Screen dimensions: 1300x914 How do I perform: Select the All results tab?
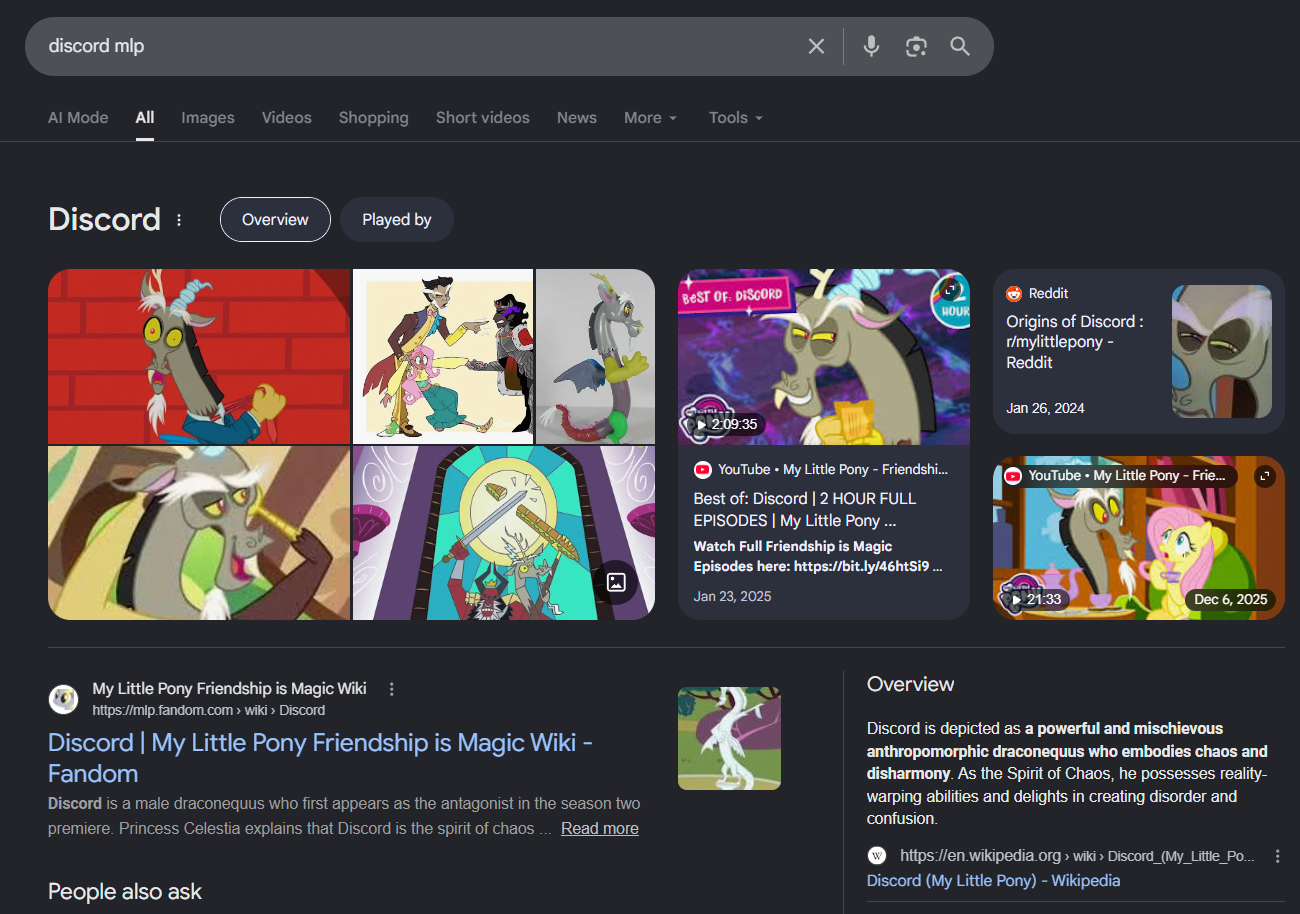[x=145, y=117]
